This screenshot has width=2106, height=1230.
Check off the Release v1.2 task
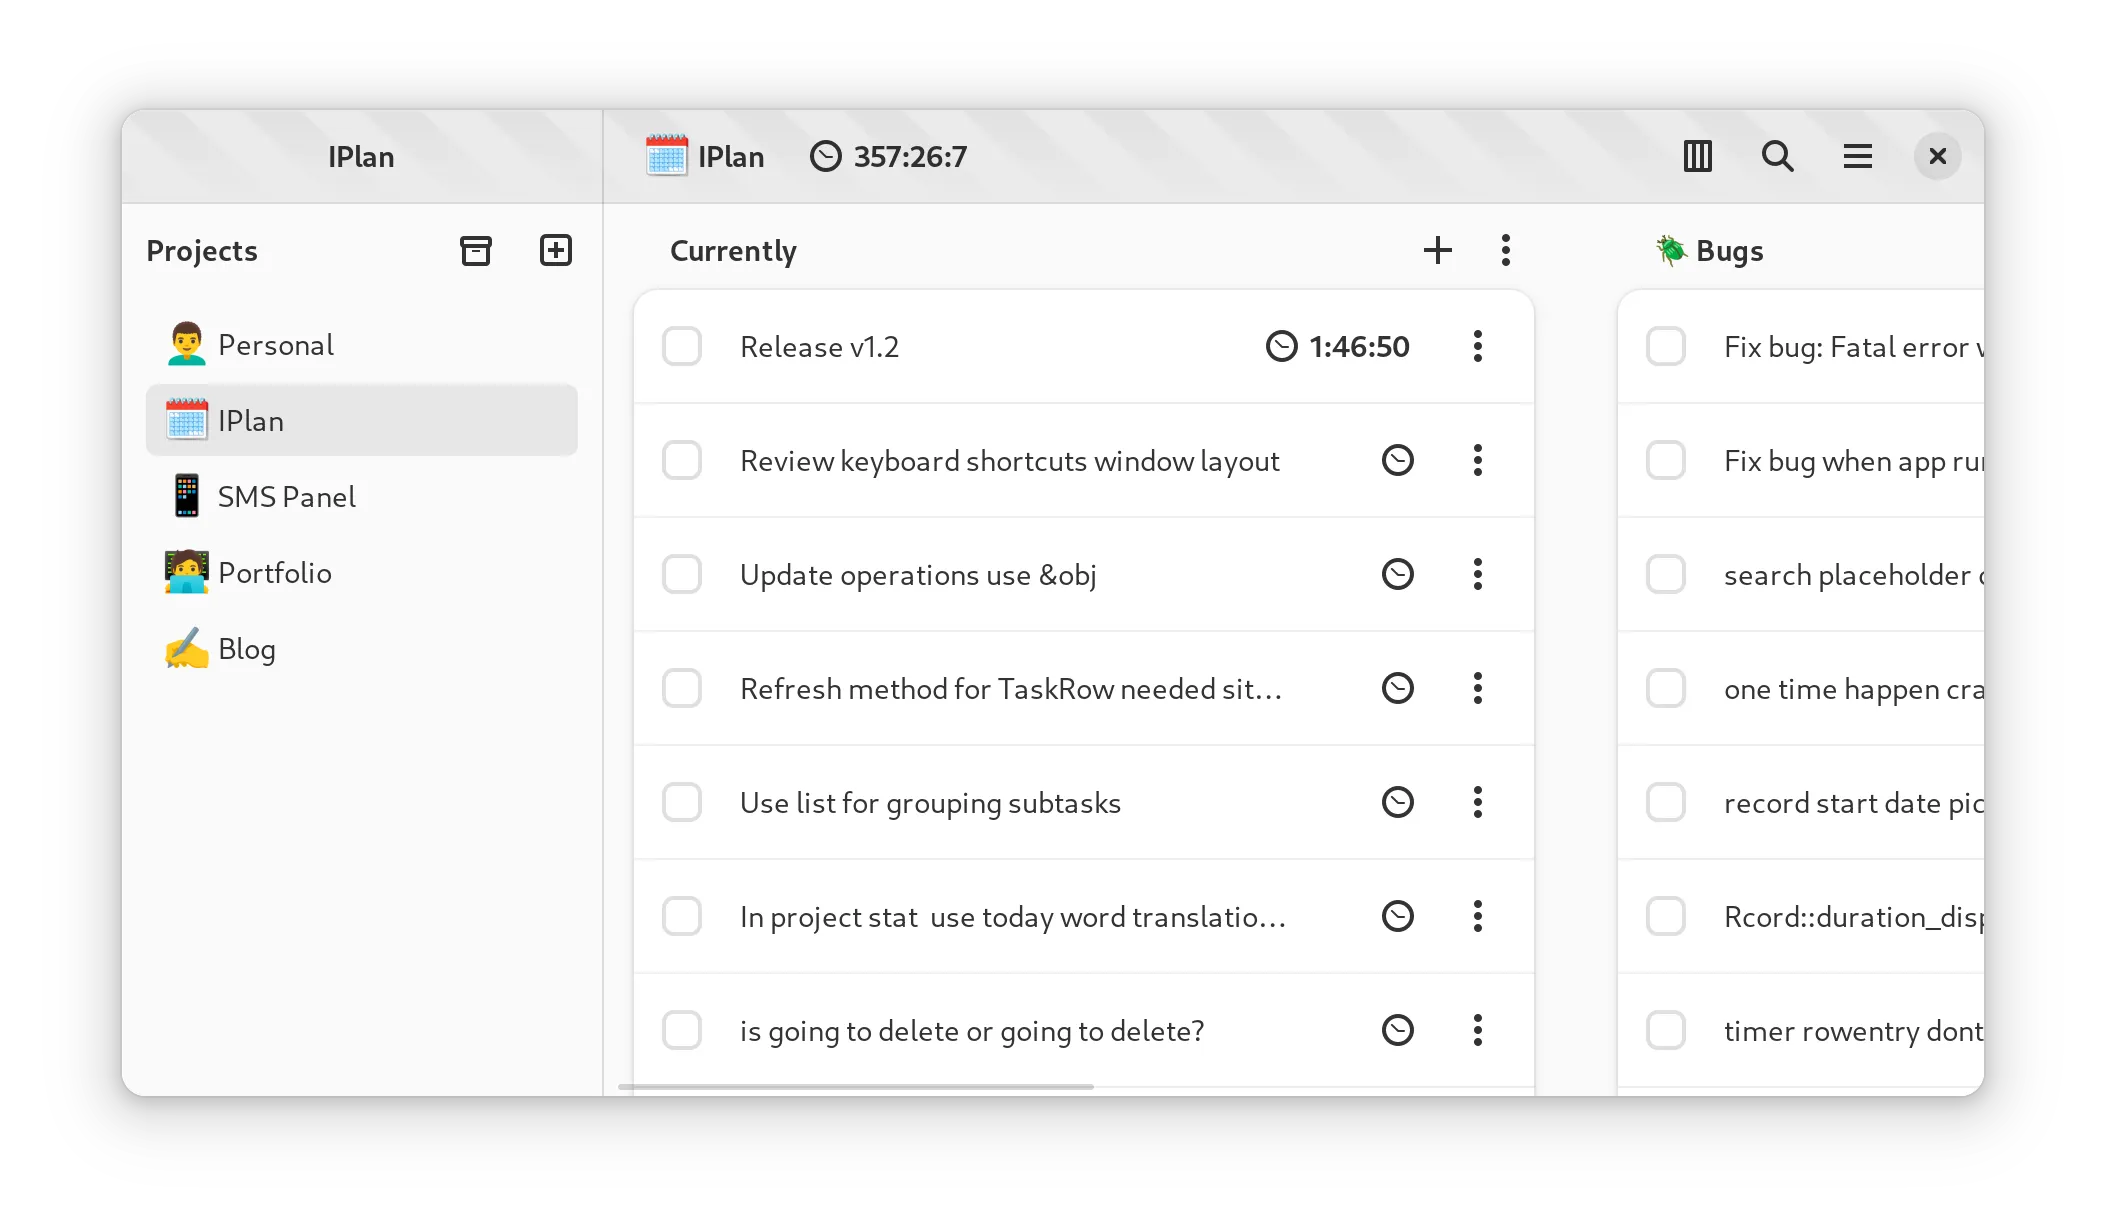coord(682,346)
